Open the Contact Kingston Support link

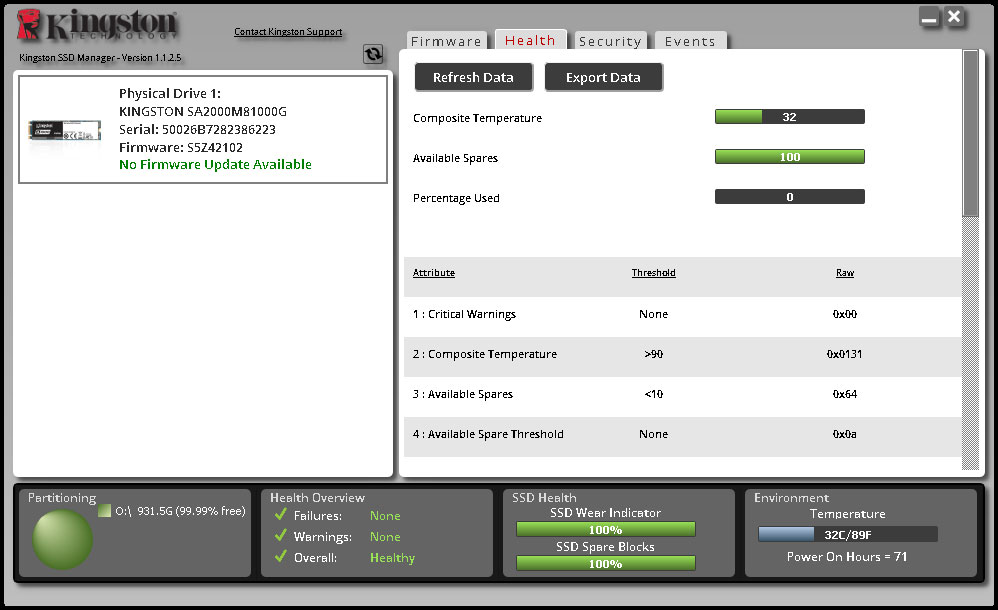(x=288, y=31)
